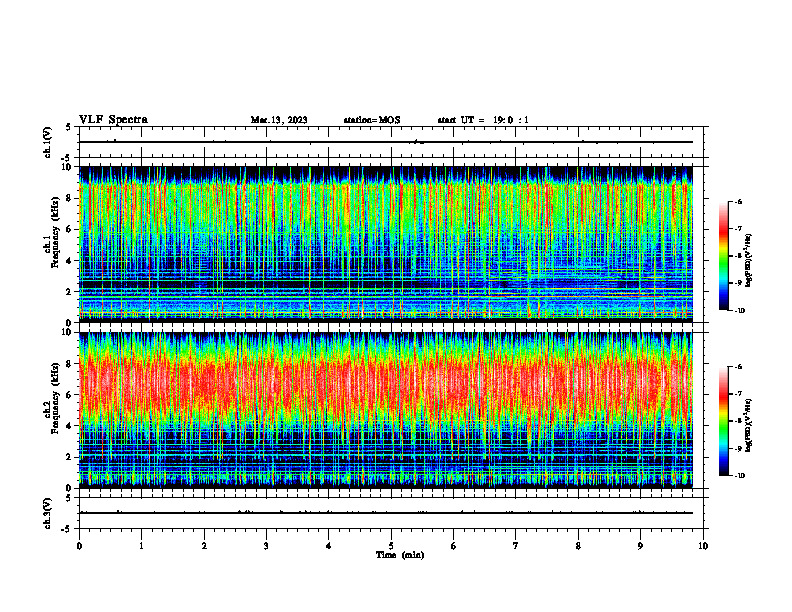Click time axis tick label '9'

coord(640,546)
